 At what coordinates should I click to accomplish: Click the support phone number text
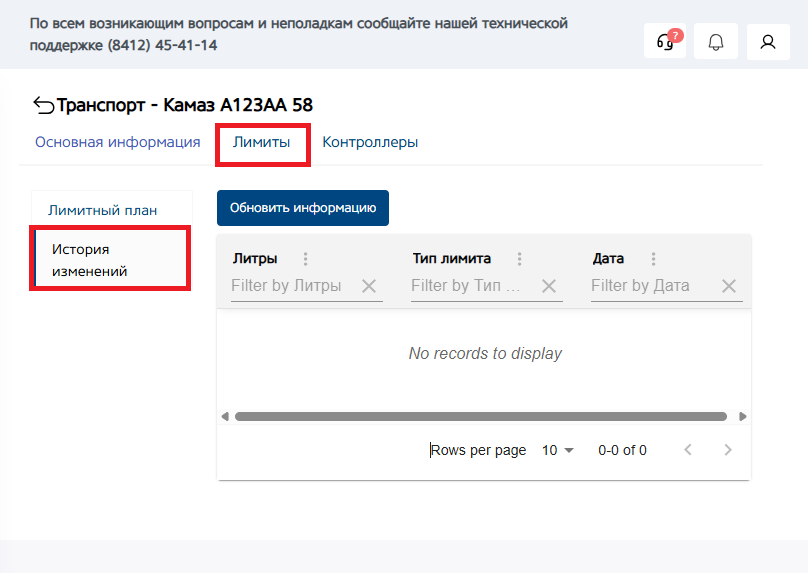pos(162,45)
